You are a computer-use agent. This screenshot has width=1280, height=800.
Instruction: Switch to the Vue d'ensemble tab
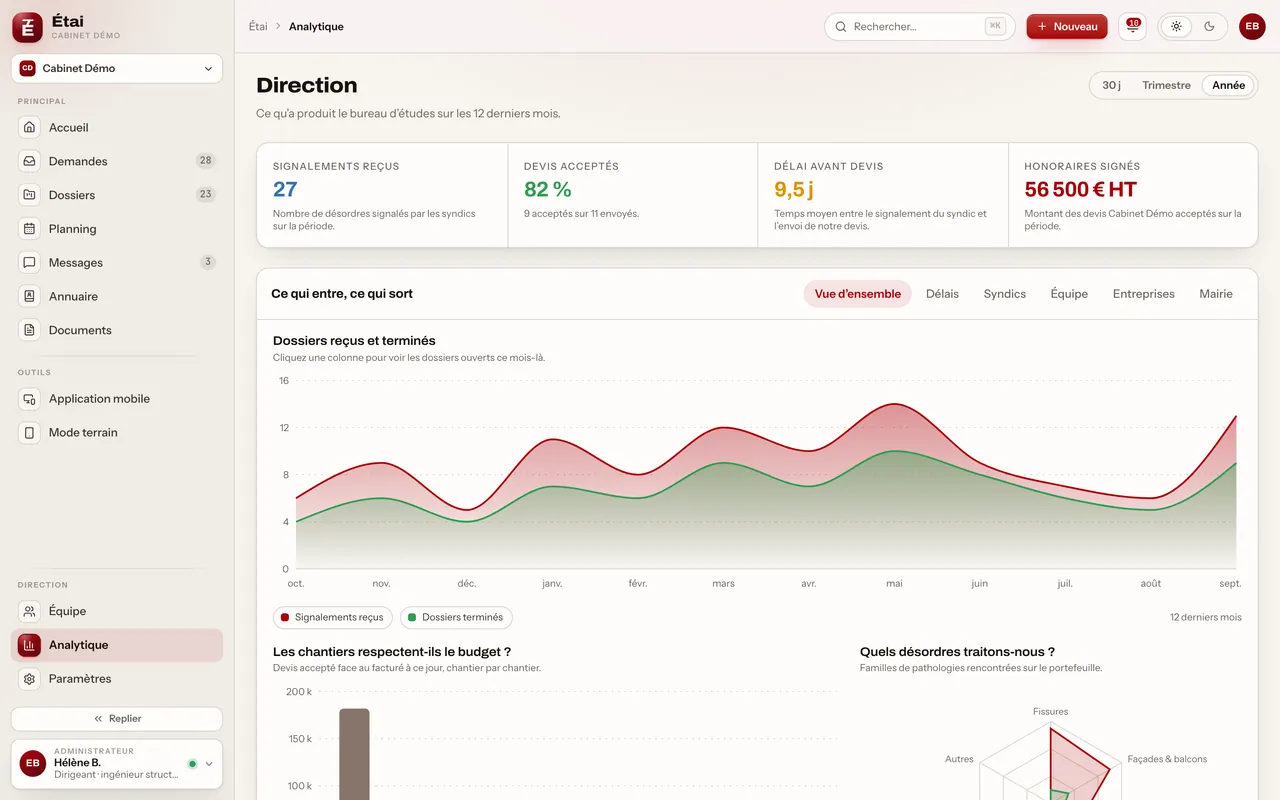[857, 294]
